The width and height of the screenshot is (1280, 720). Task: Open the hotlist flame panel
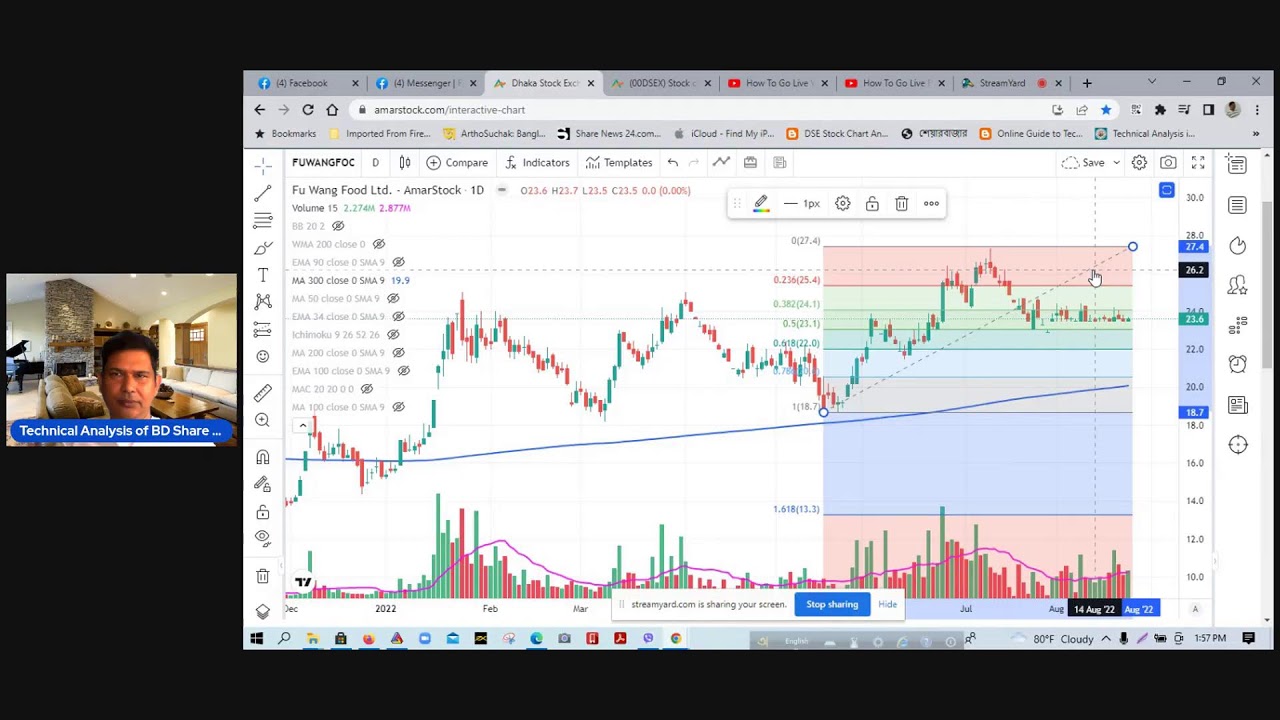coord(1238,245)
